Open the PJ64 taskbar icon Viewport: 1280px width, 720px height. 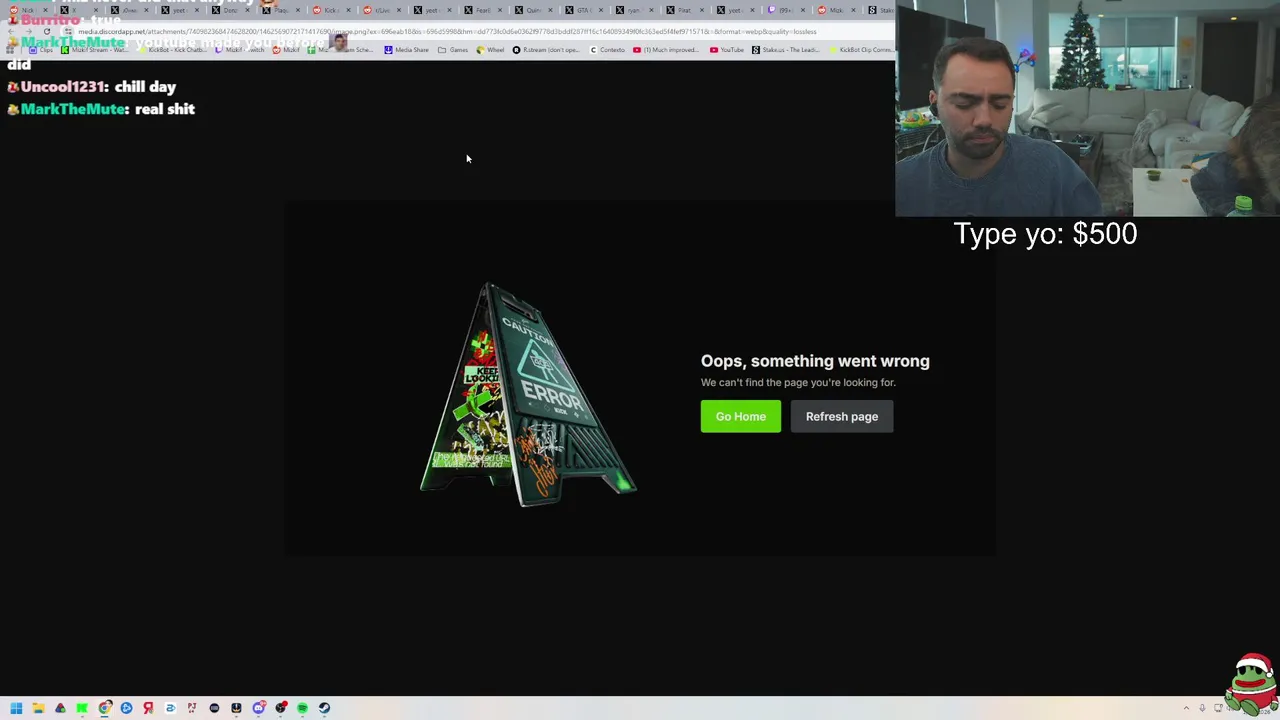192,708
